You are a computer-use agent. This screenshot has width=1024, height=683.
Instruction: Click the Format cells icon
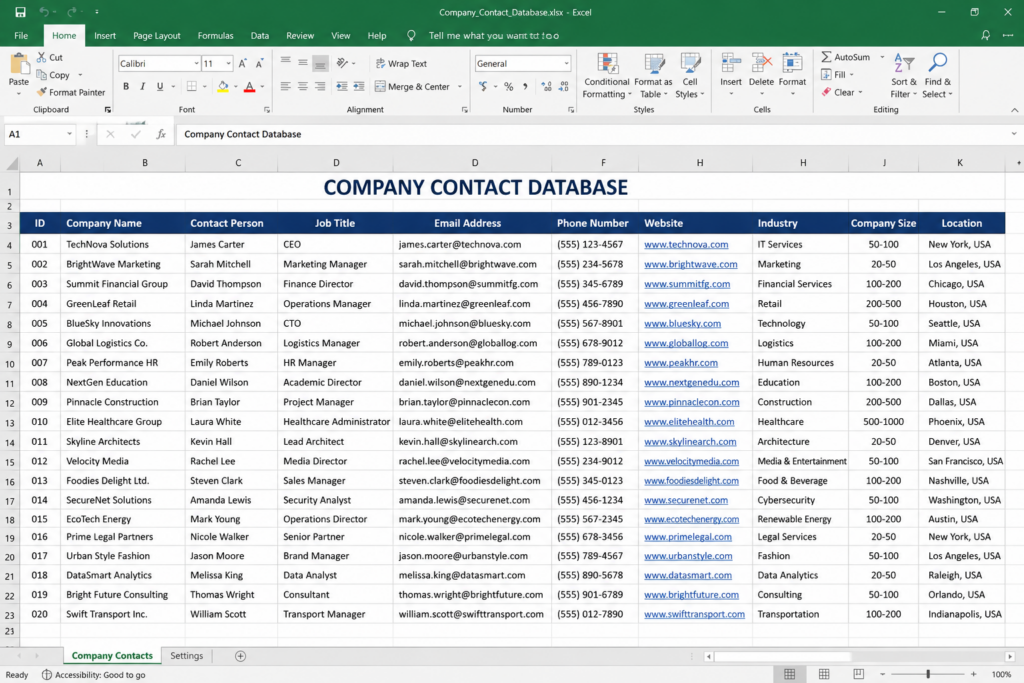tap(792, 64)
